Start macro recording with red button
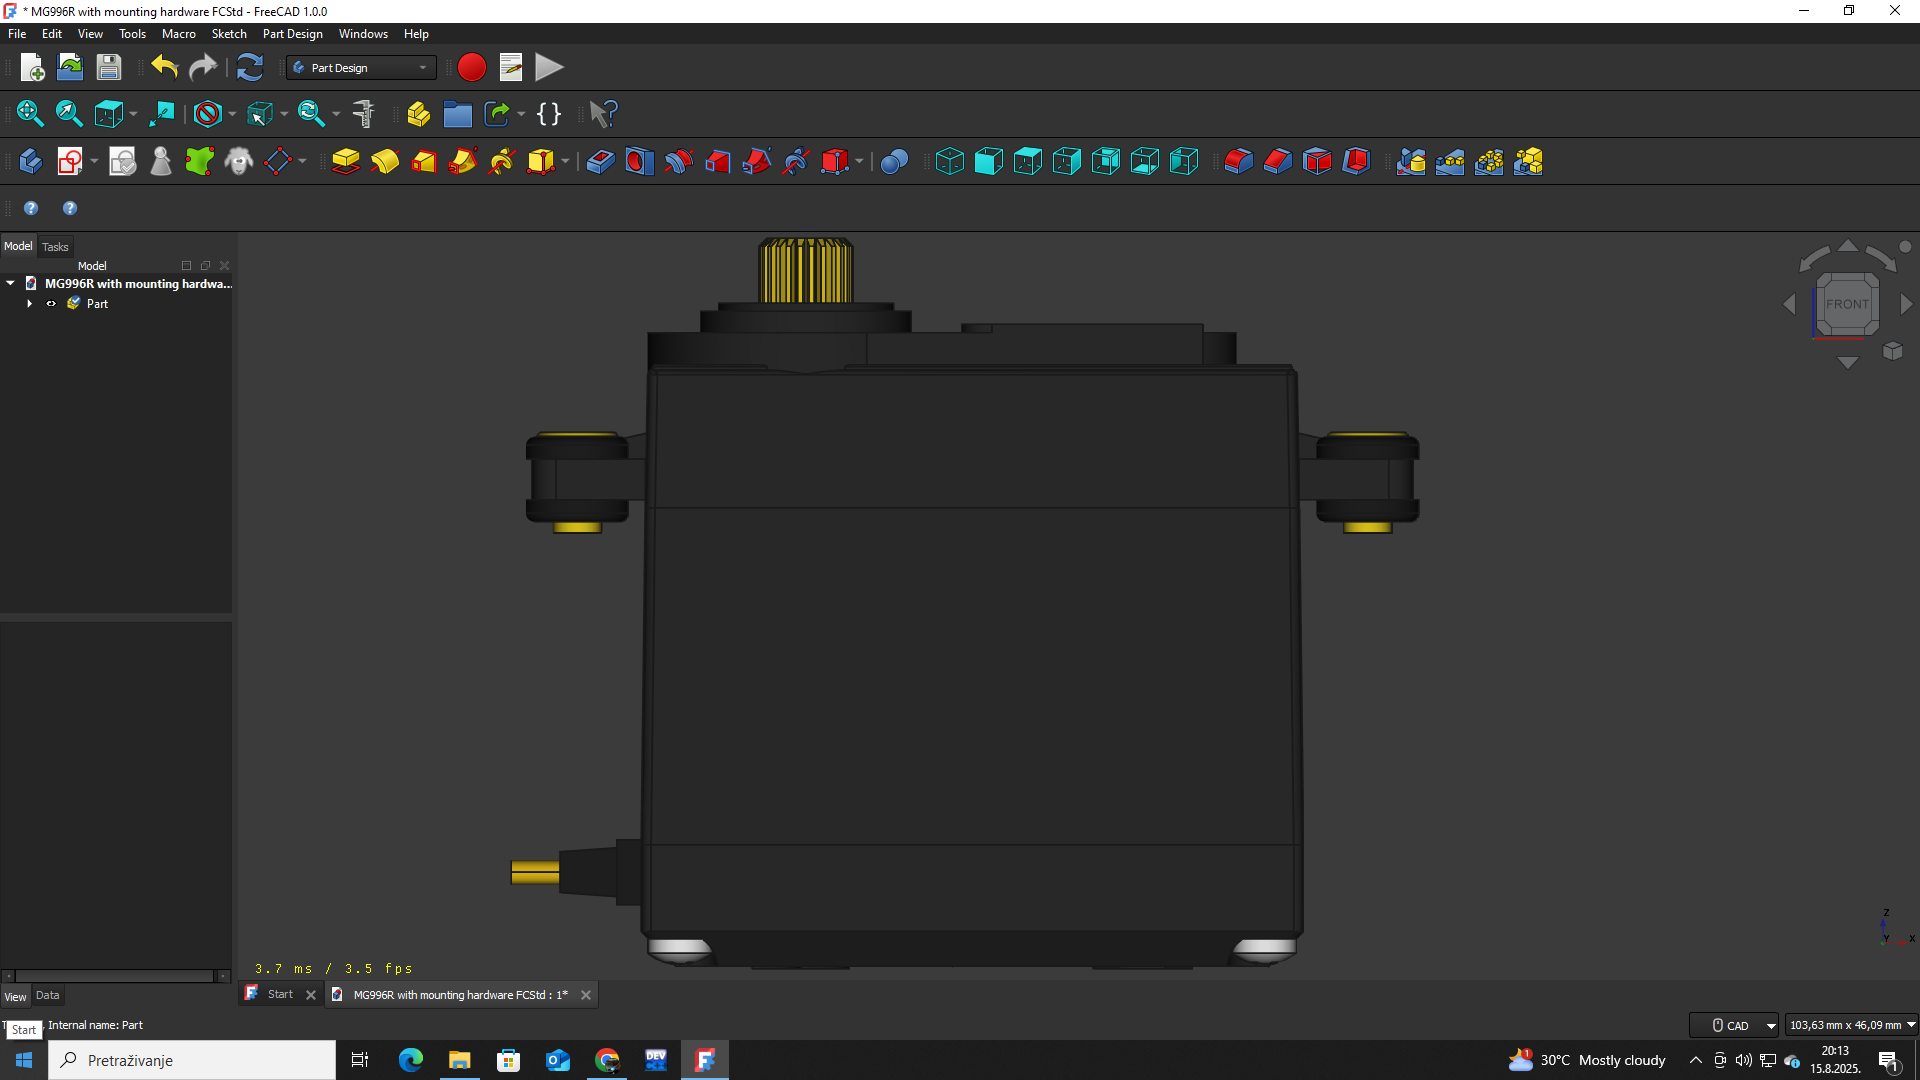 click(x=471, y=68)
